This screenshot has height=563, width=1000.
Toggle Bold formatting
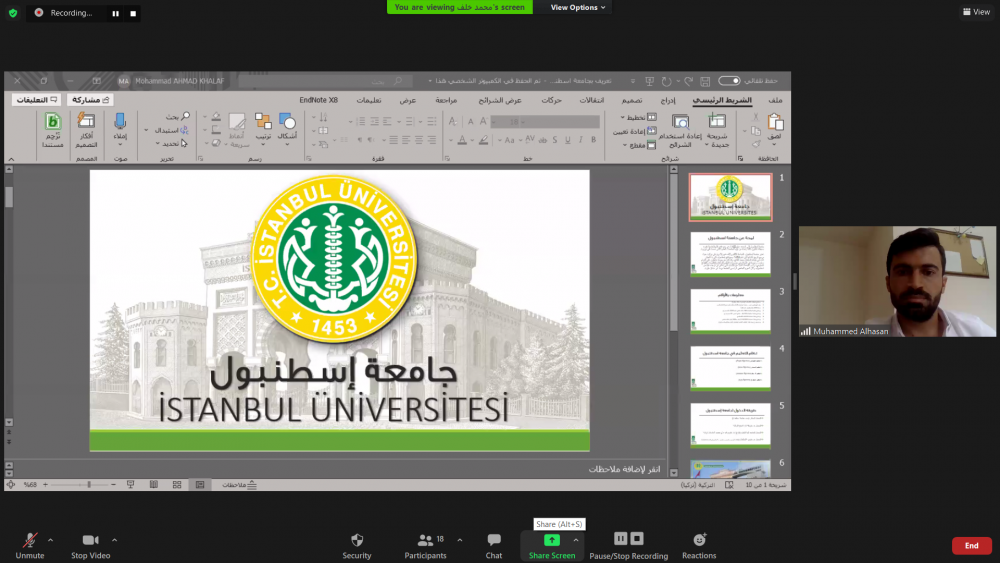click(x=593, y=140)
